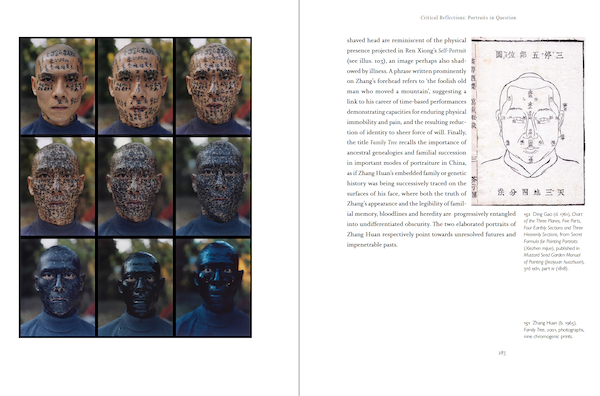Viewport: 600px width, 396px height.
Task: Open the last portrait in the second row
Action: point(214,186)
